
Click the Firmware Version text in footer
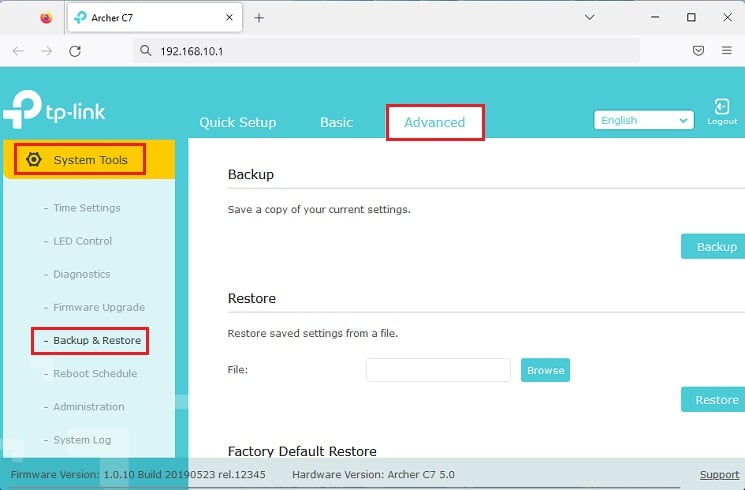[138, 474]
